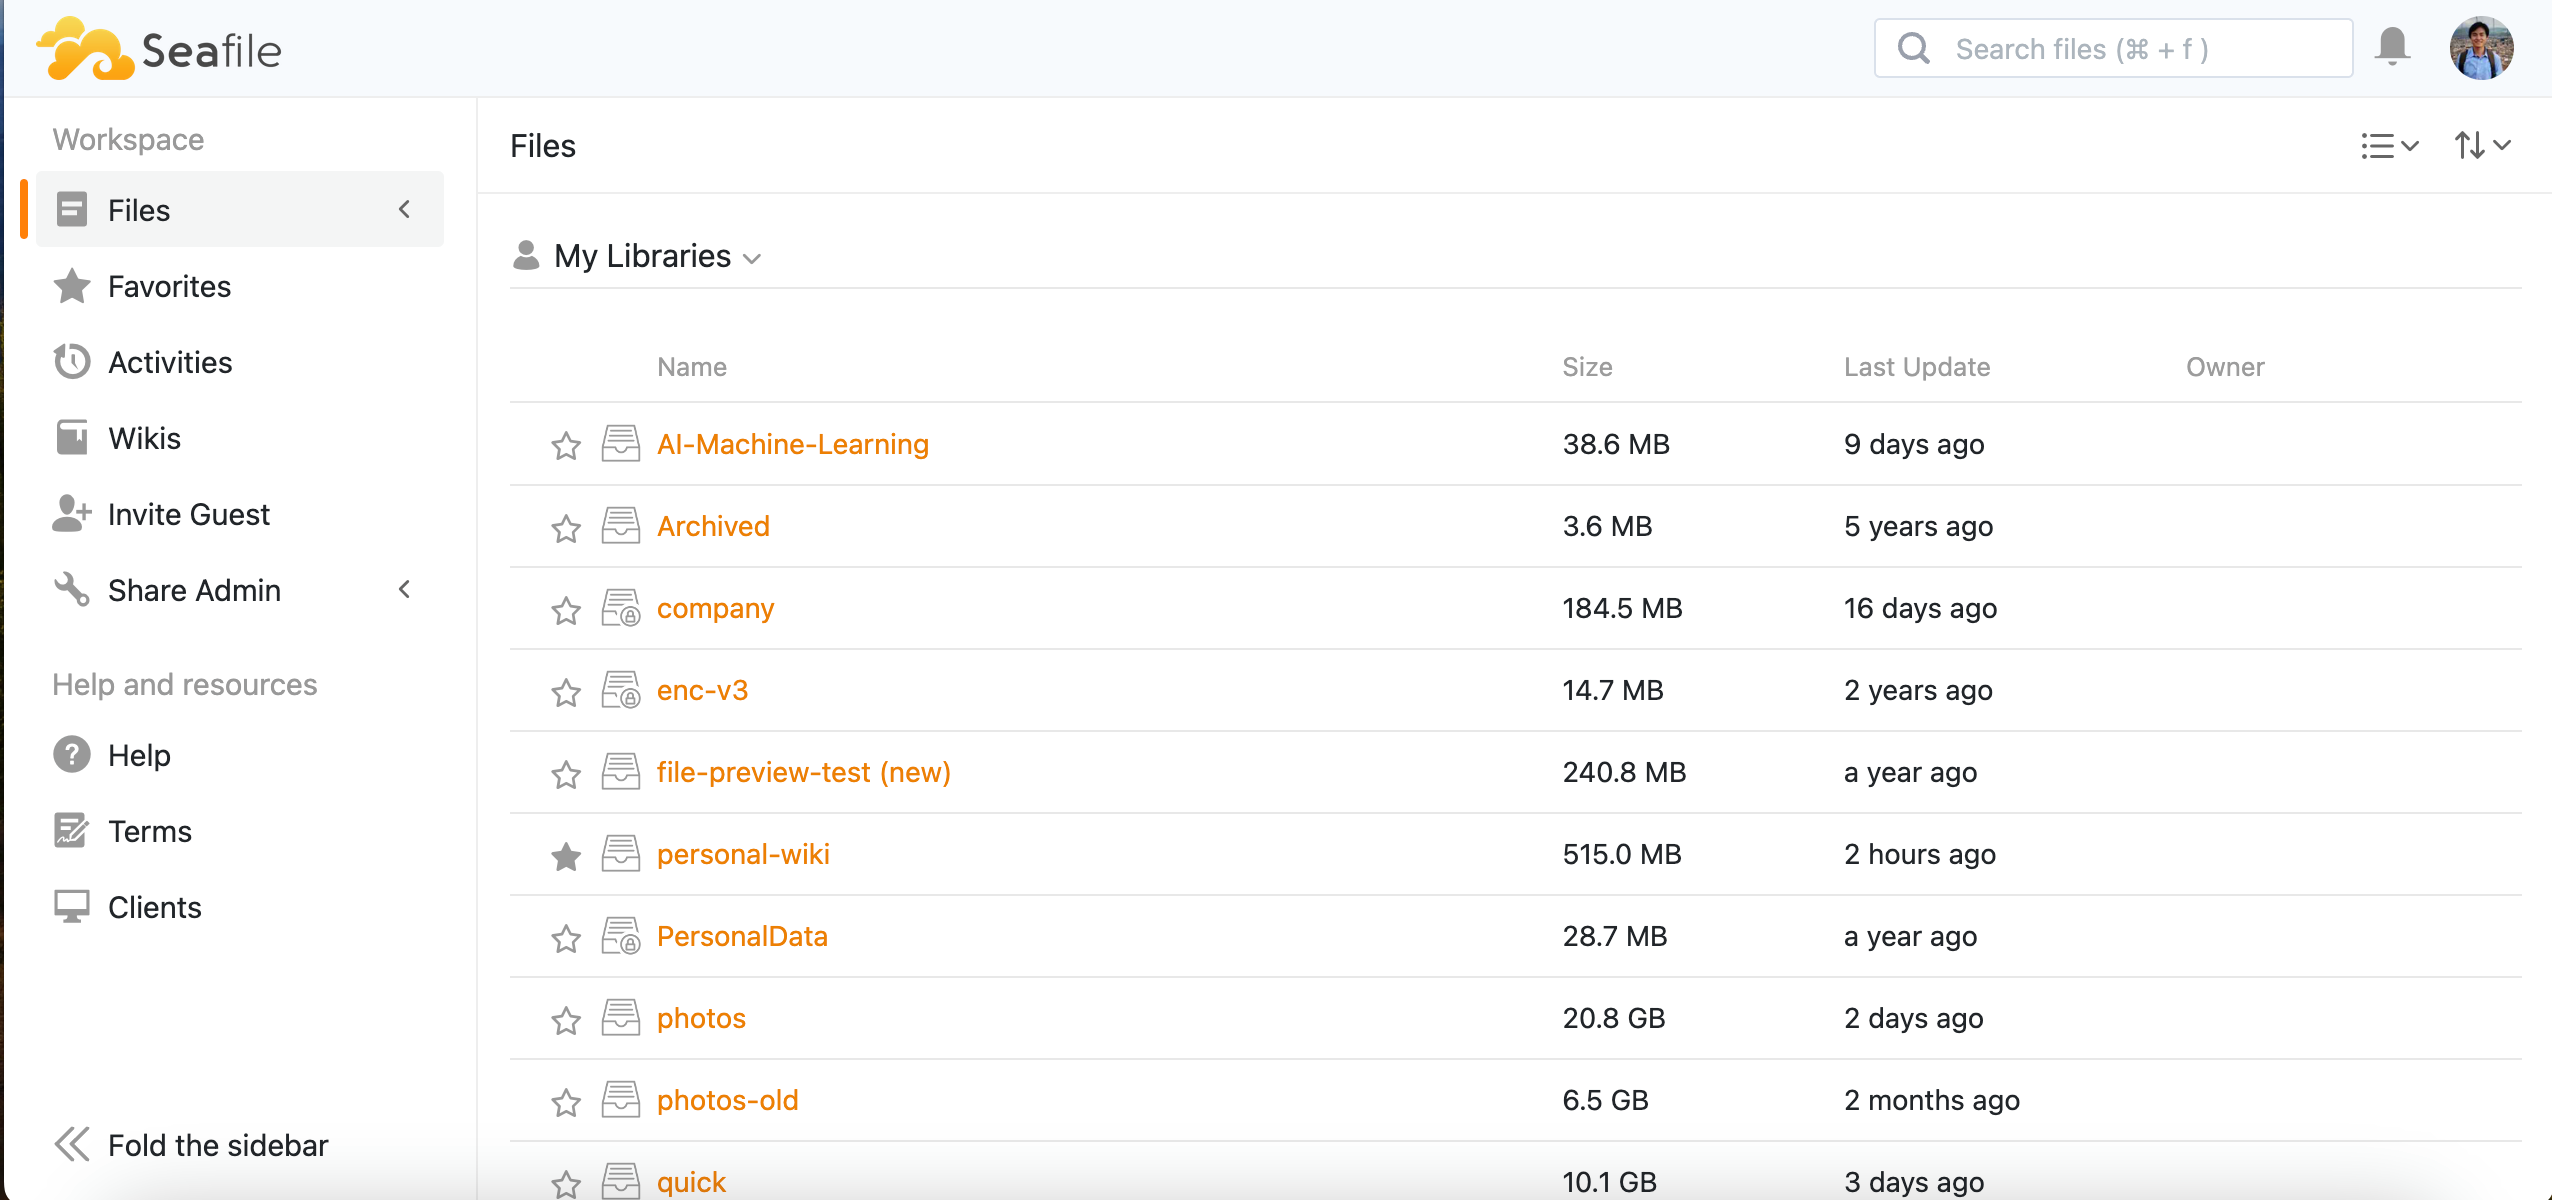Click the user profile avatar
2552x1200 pixels.
coord(2483,47)
